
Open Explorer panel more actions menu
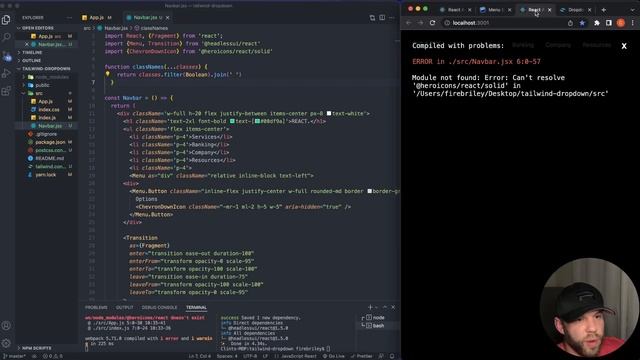(69, 18)
